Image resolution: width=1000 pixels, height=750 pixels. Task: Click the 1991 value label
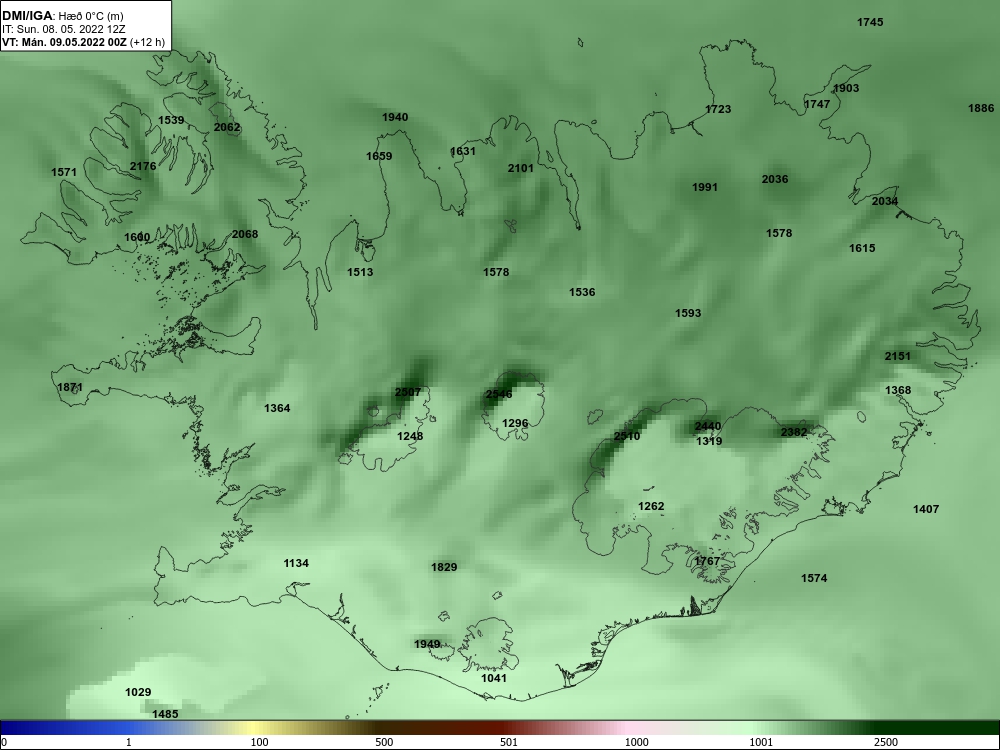705,188
